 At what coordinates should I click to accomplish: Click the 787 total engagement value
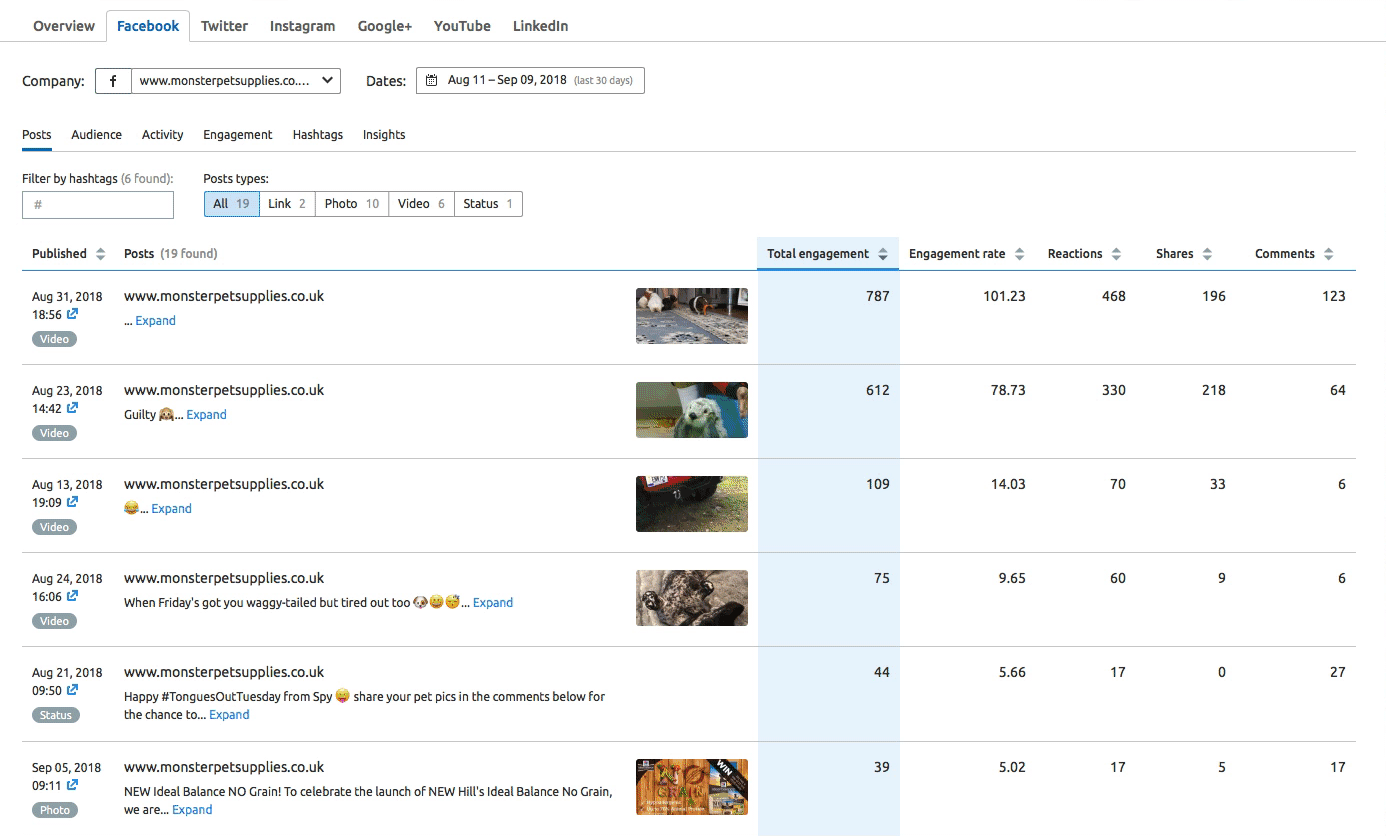click(877, 296)
